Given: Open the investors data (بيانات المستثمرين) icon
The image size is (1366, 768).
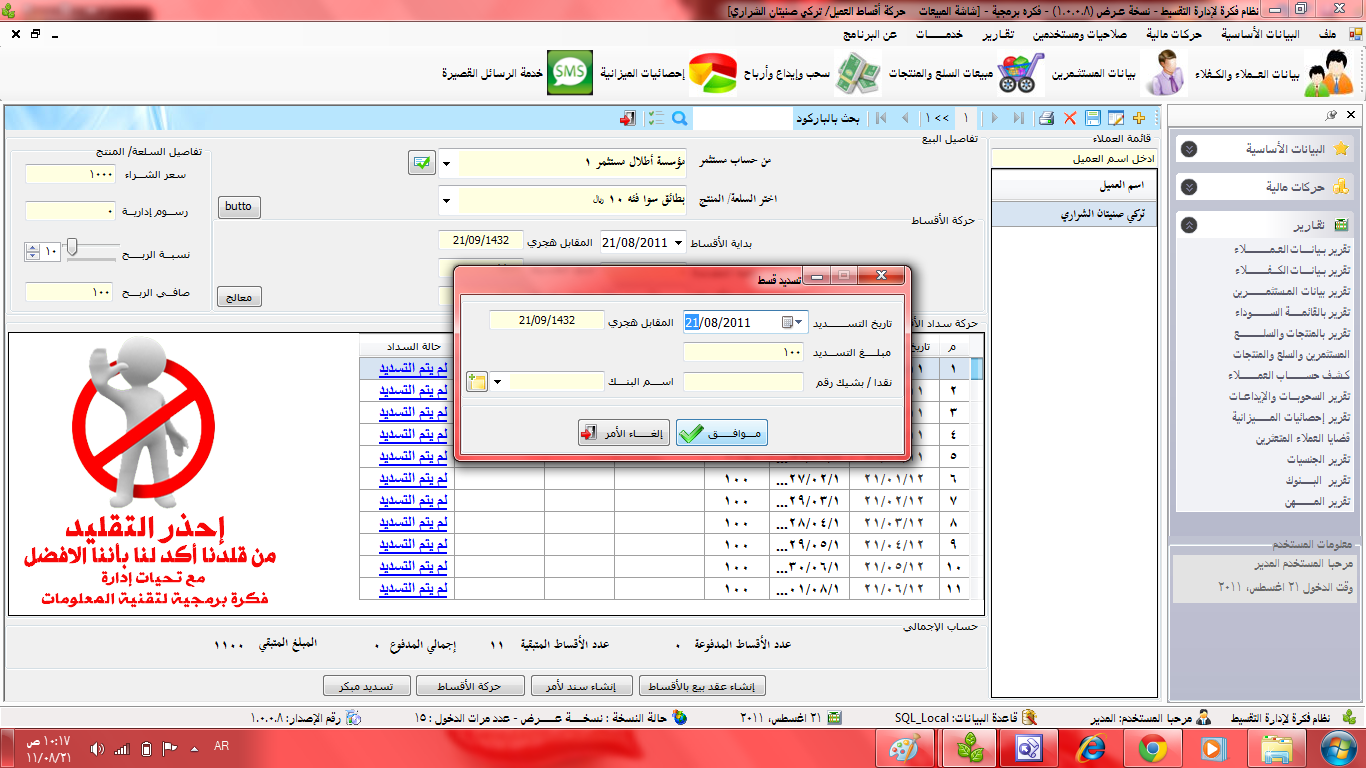Looking at the screenshot, I should [x=1166, y=73].
